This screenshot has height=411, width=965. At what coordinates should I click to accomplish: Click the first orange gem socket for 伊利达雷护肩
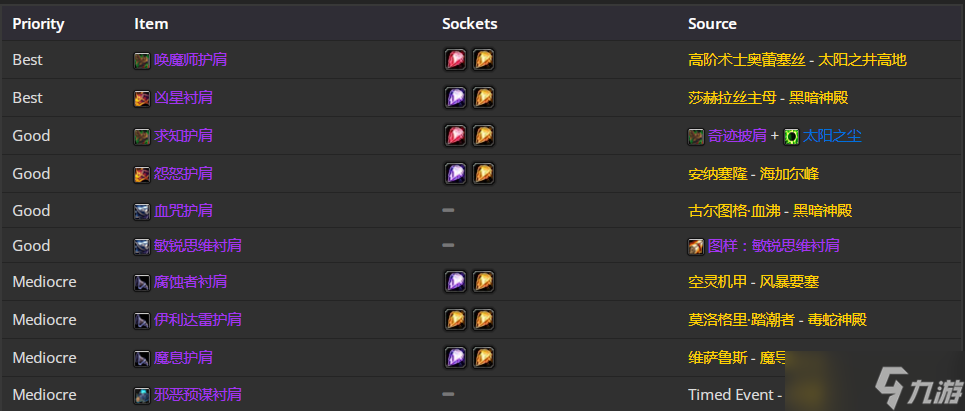455,320
